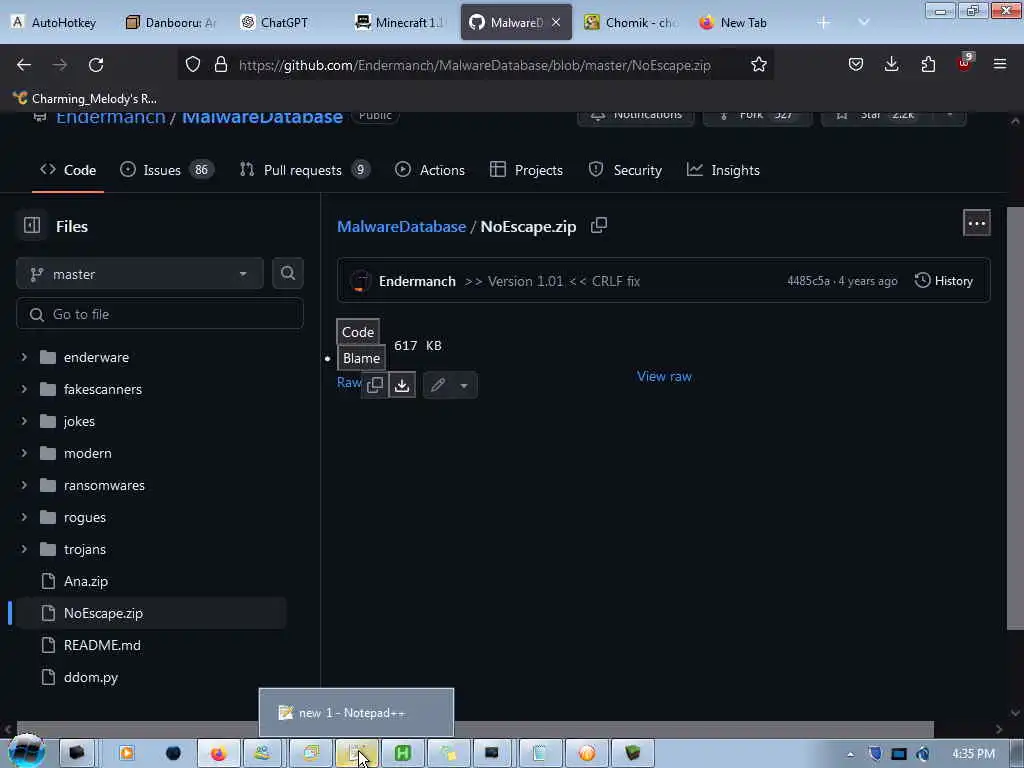Expand the trojans folder chevron
The image size is (1024, 768).
click(x=24, y=549)
